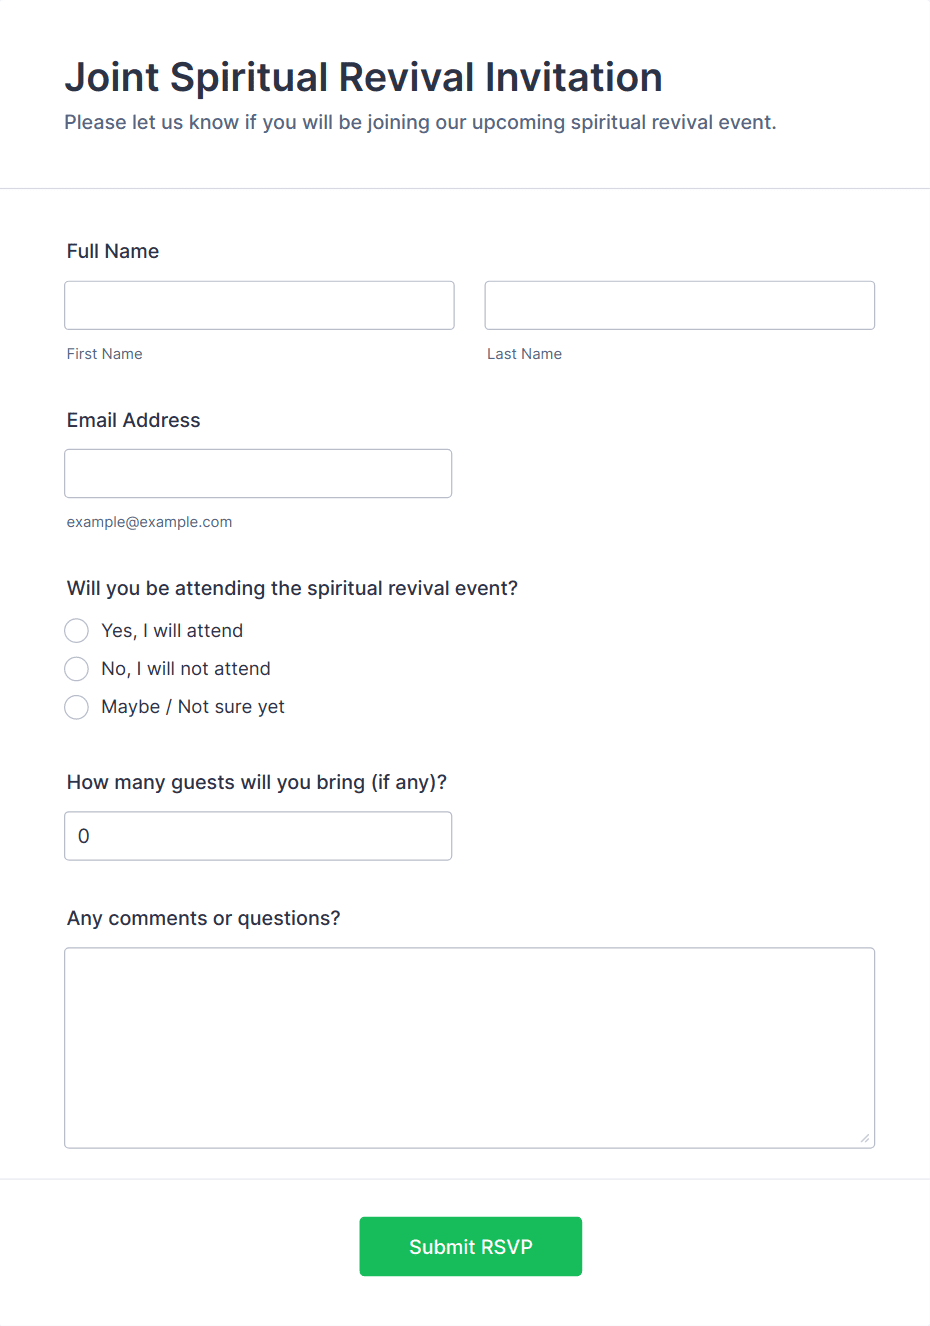The image size is (930, 1326).
Task: Click the "Email Address" field label
Action: tap(134, 420)
